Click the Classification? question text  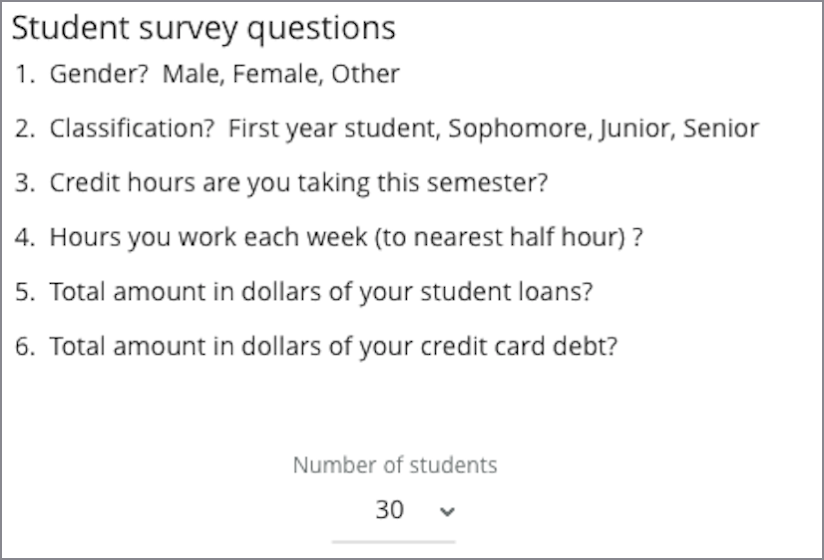point(130,129)
